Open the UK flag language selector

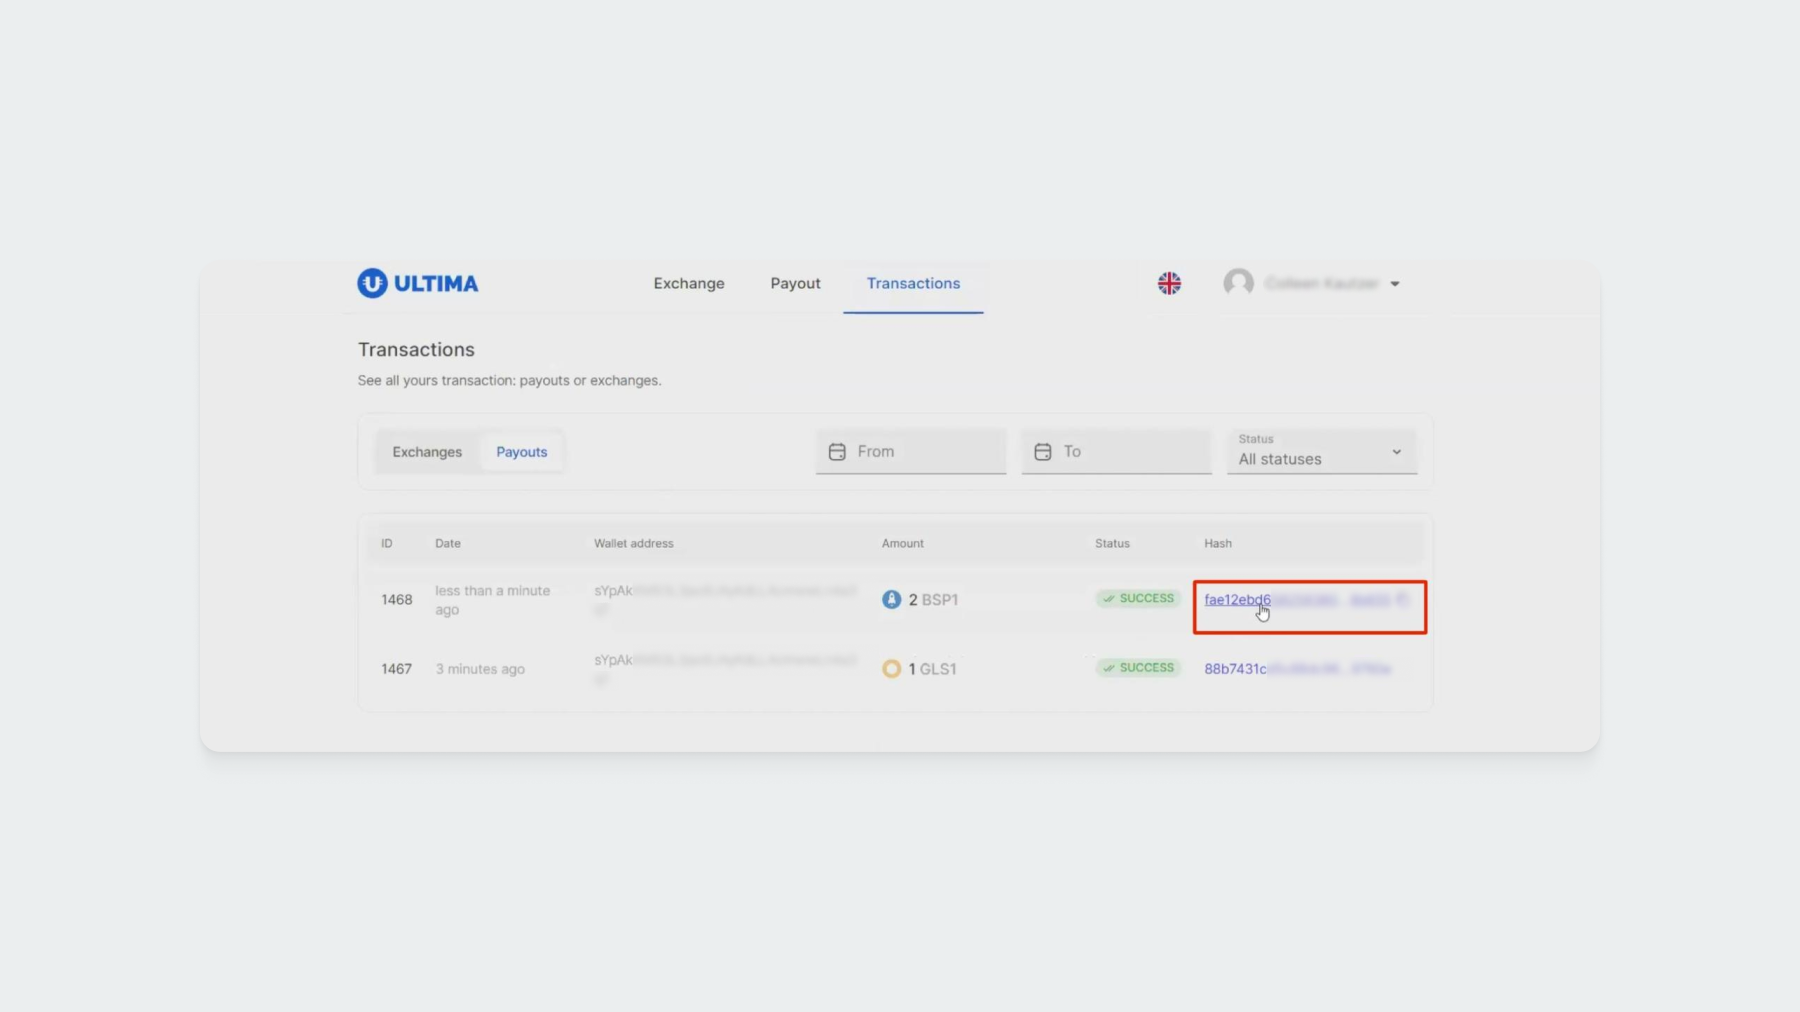(x=1169, y=284)
